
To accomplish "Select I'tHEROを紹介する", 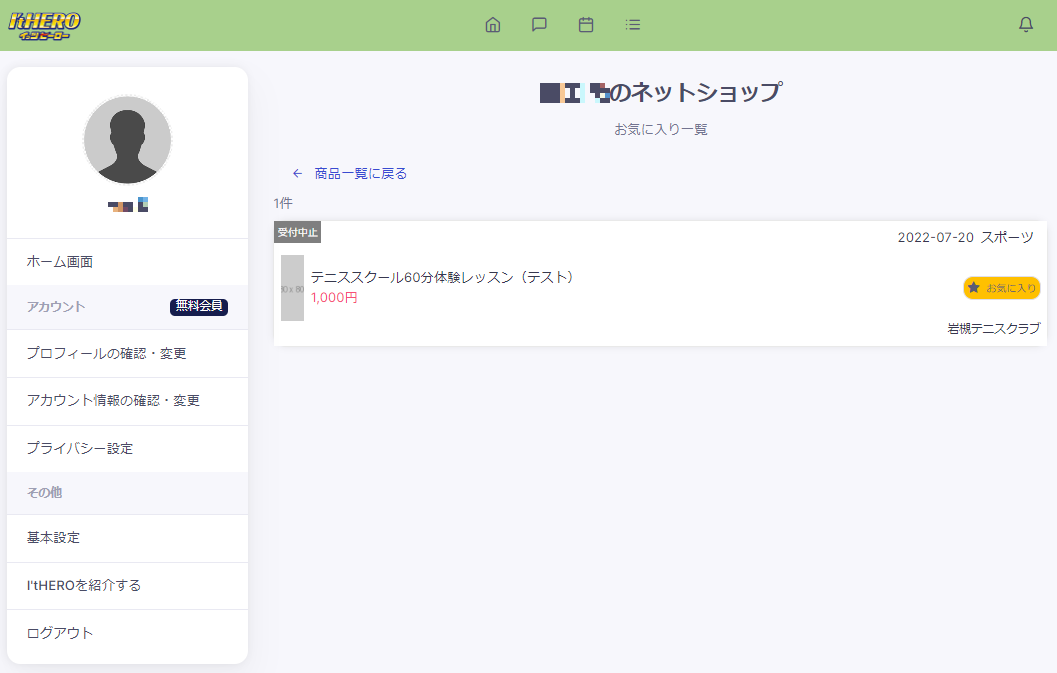I will pyautogui.click(x=127, y=585).
